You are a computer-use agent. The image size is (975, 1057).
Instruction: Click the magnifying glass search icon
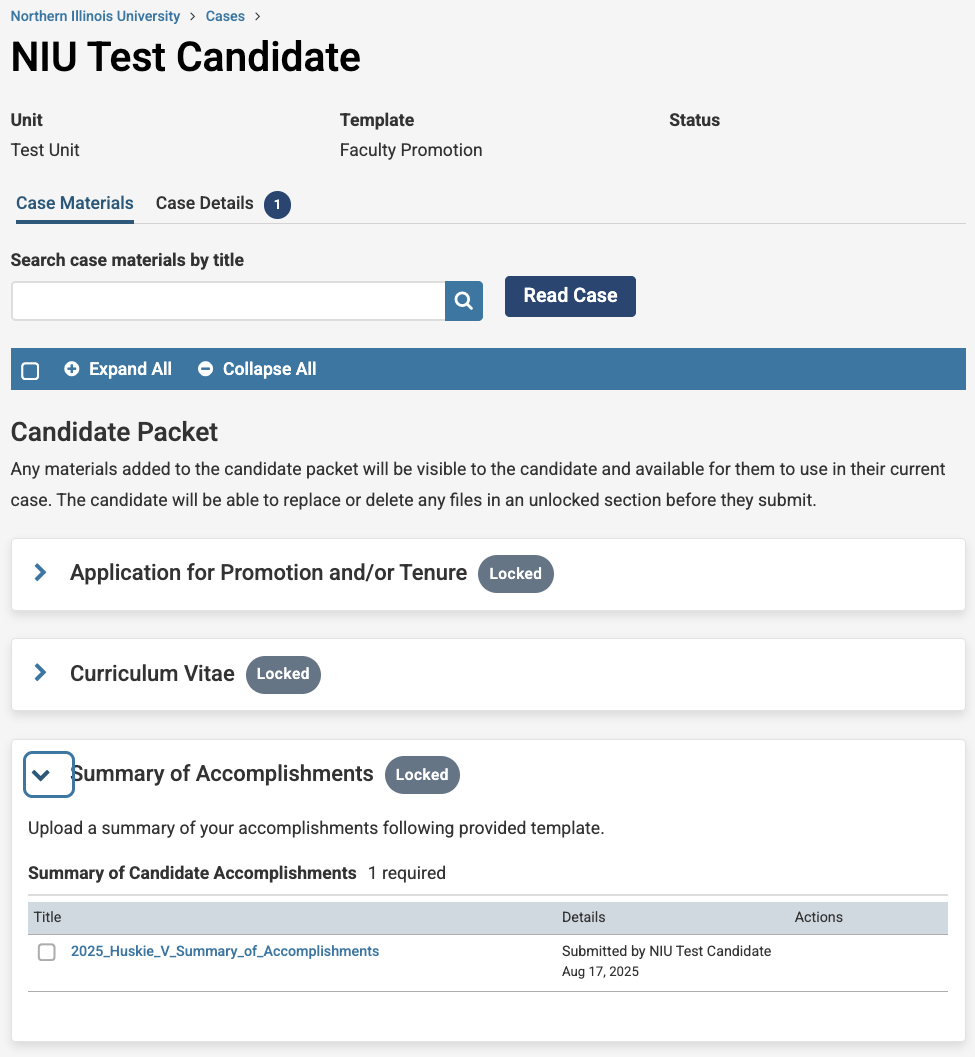(464, 301)
